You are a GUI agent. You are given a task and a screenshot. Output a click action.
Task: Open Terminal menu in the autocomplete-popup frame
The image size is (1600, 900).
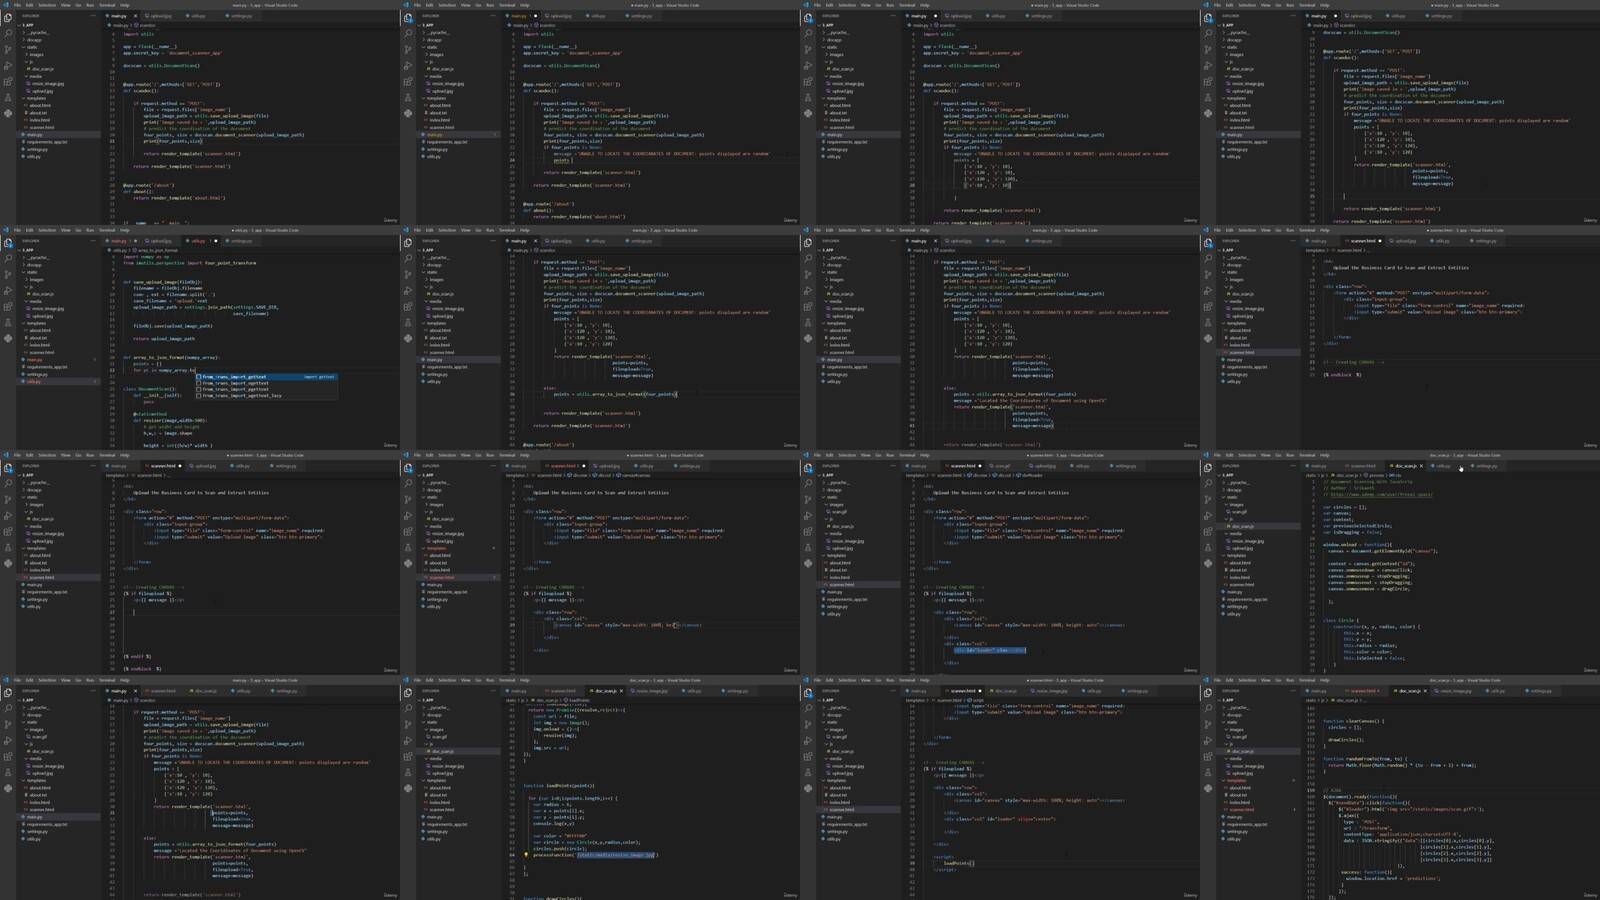pos(107,230)
